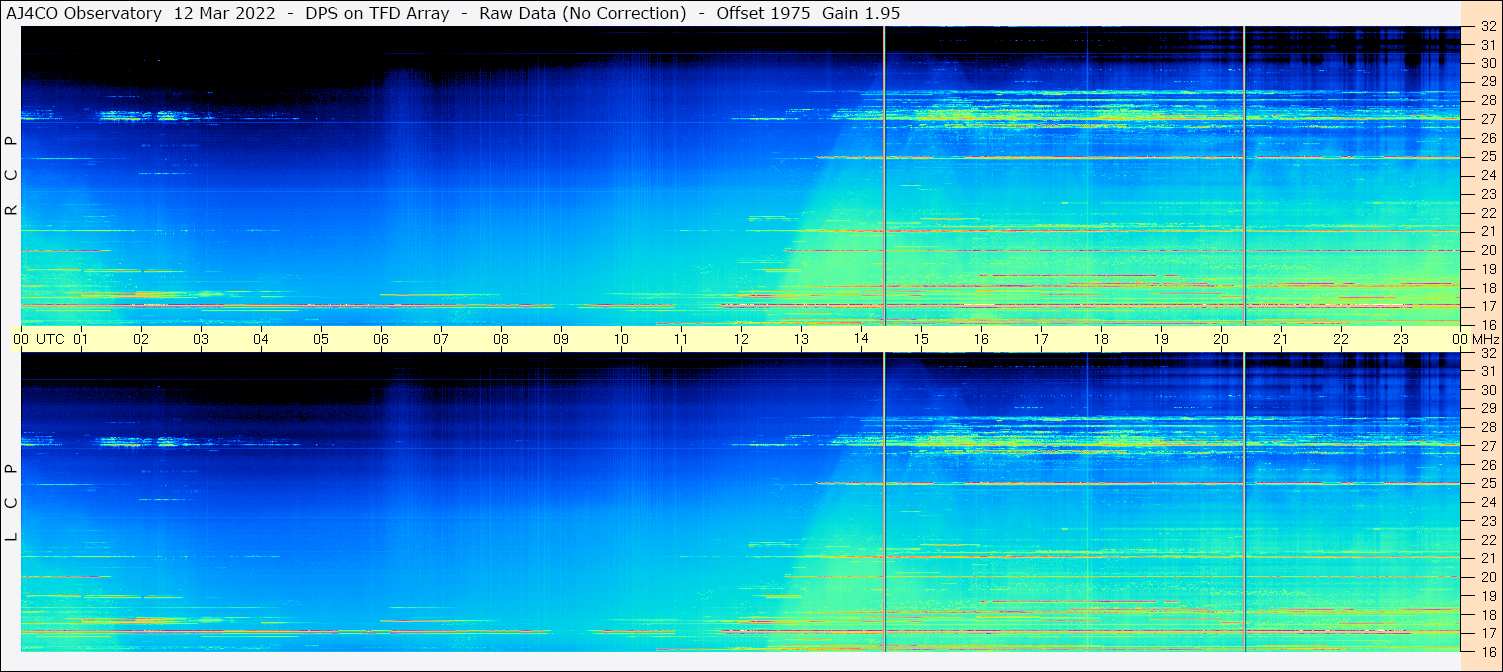Screen dimensions: 1503x672
Task: Select the 23 MHz label of the LCP panel
Action: pos(1487,521)
